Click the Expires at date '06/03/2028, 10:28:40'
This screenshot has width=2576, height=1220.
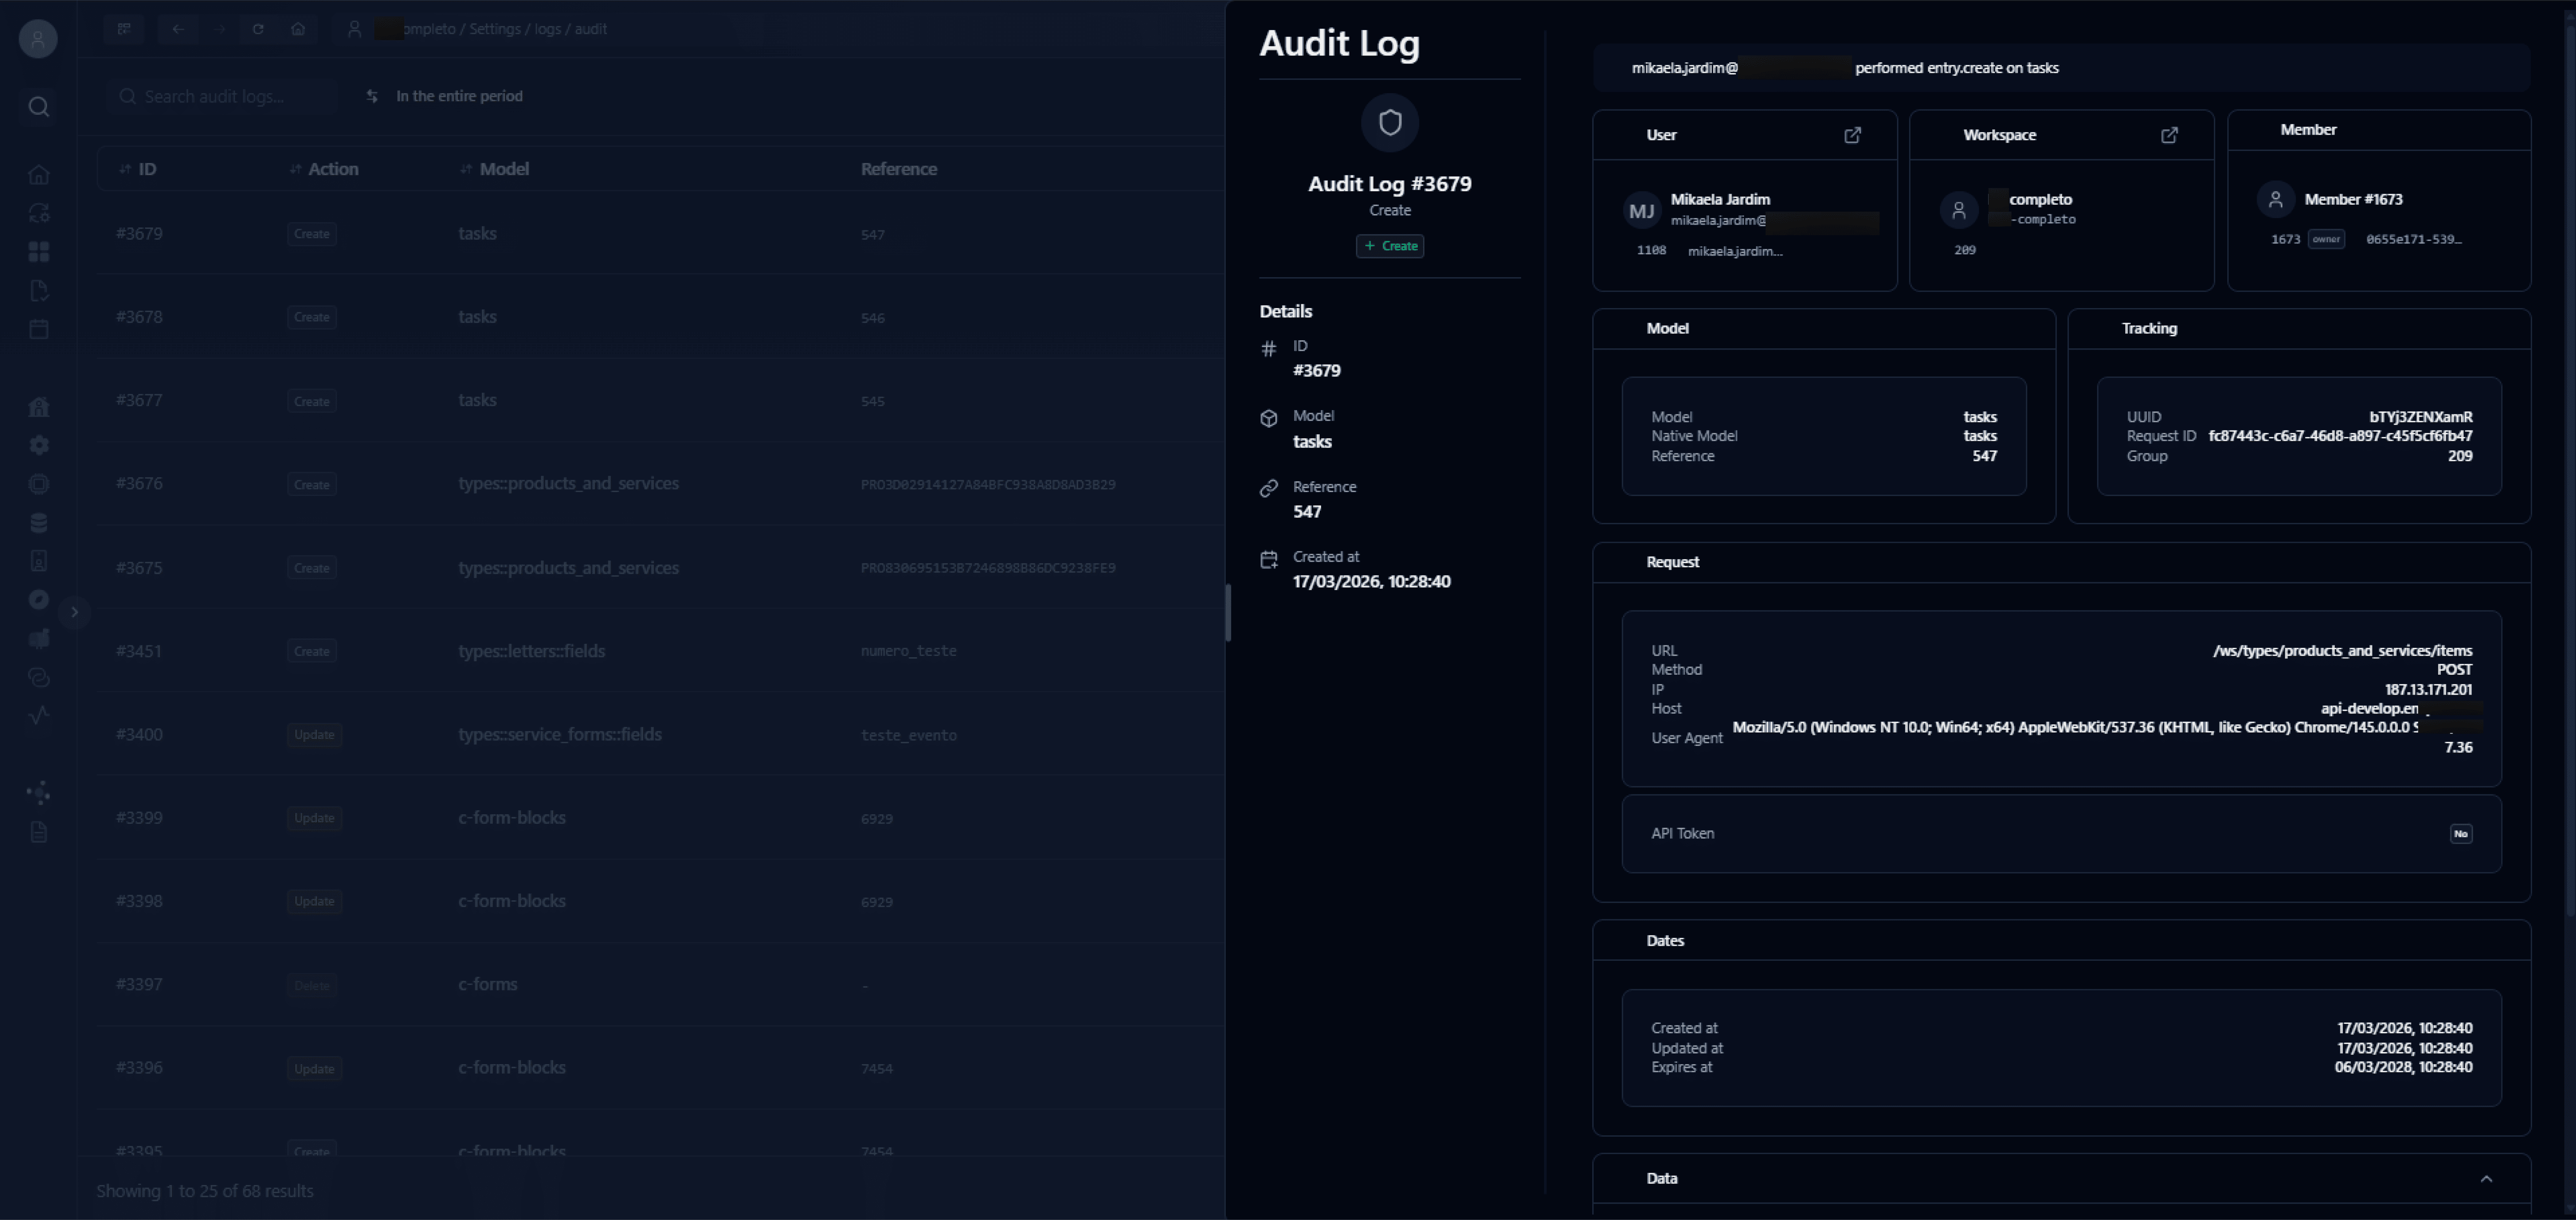[x=2403, y=1068]
